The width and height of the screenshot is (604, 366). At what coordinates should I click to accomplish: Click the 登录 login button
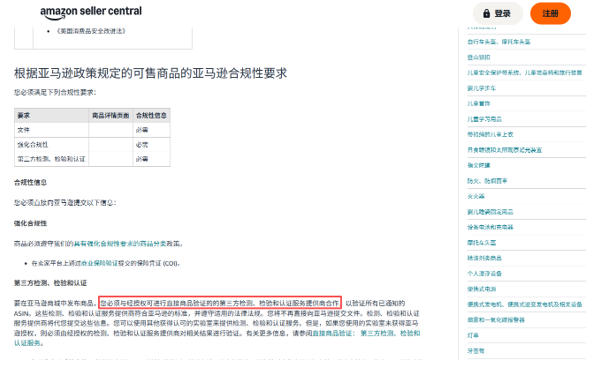pyautogui.click(x=497, y=13)
